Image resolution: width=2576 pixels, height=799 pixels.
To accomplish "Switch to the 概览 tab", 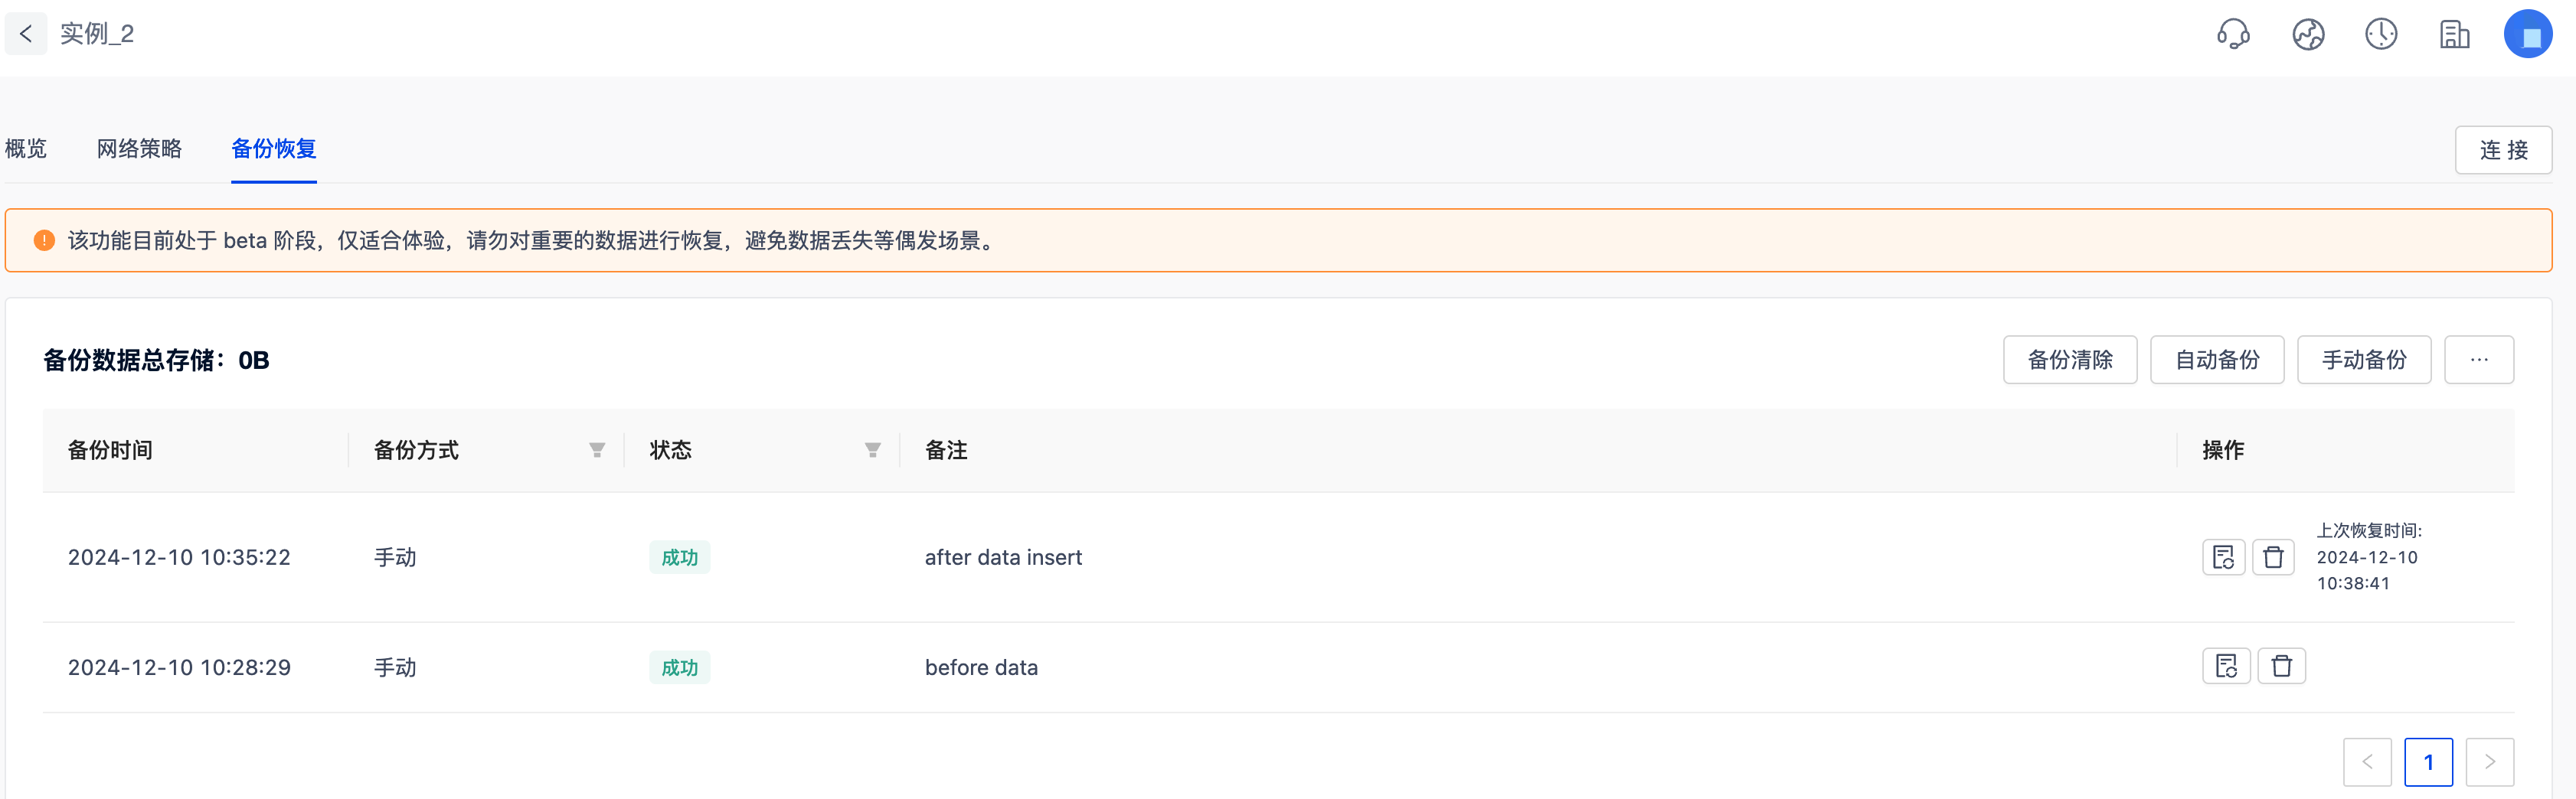I will pyautogui.click(x=26, y=148).
